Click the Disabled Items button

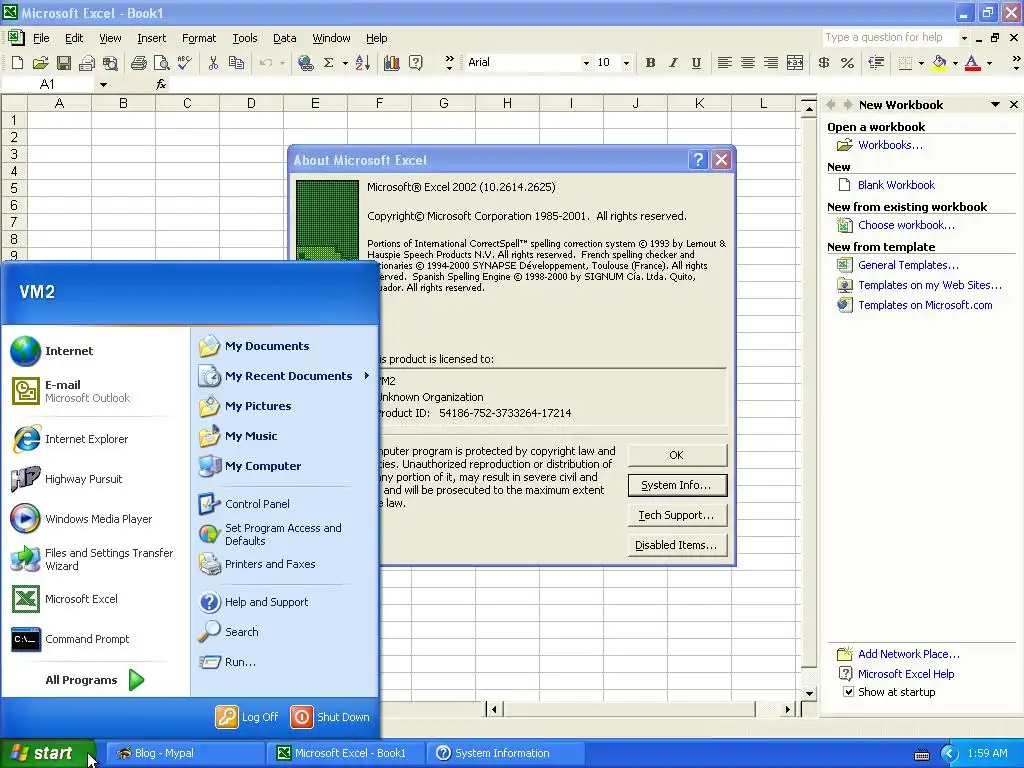677,545
